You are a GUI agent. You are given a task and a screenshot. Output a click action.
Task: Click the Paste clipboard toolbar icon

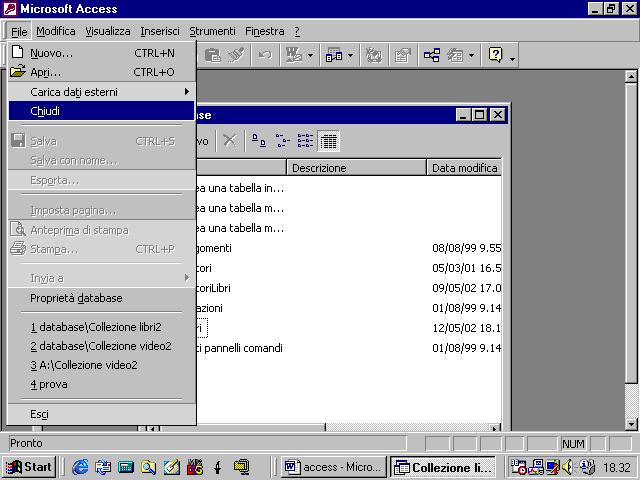[212, 55]
